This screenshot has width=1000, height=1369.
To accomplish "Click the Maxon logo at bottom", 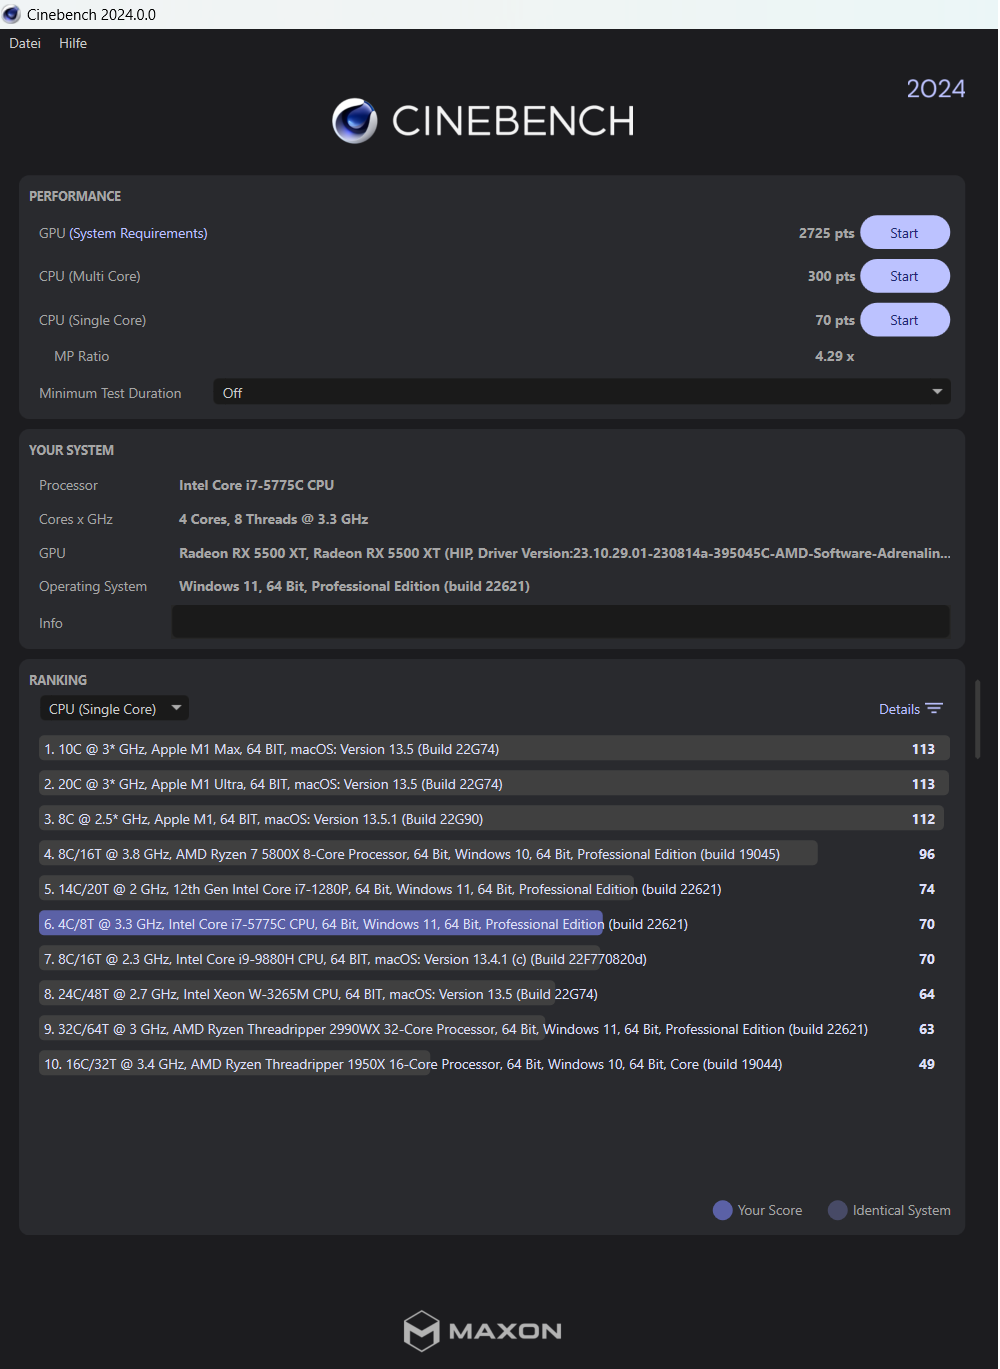I will point(483,1330).
